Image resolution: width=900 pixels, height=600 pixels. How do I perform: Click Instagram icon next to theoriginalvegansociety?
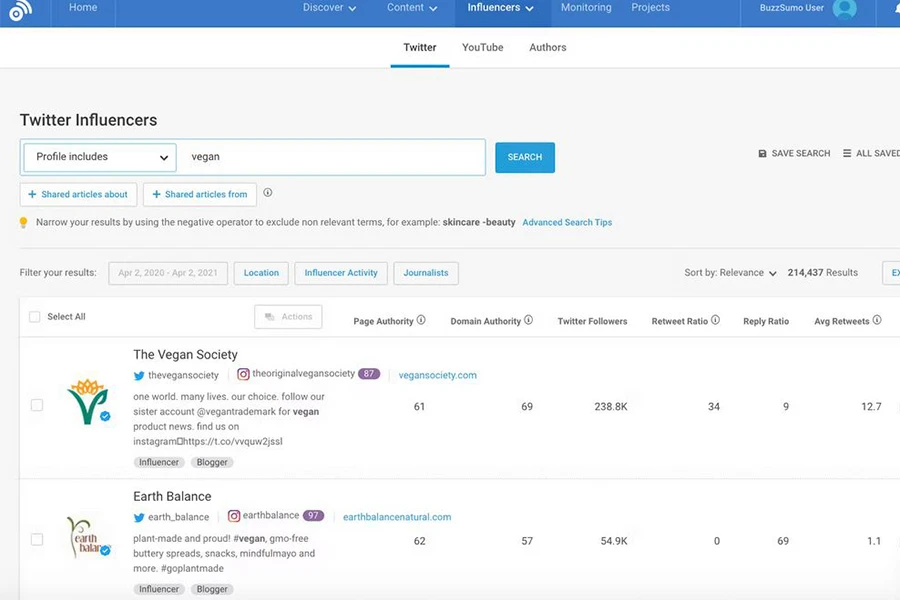(x=243, y=374)
